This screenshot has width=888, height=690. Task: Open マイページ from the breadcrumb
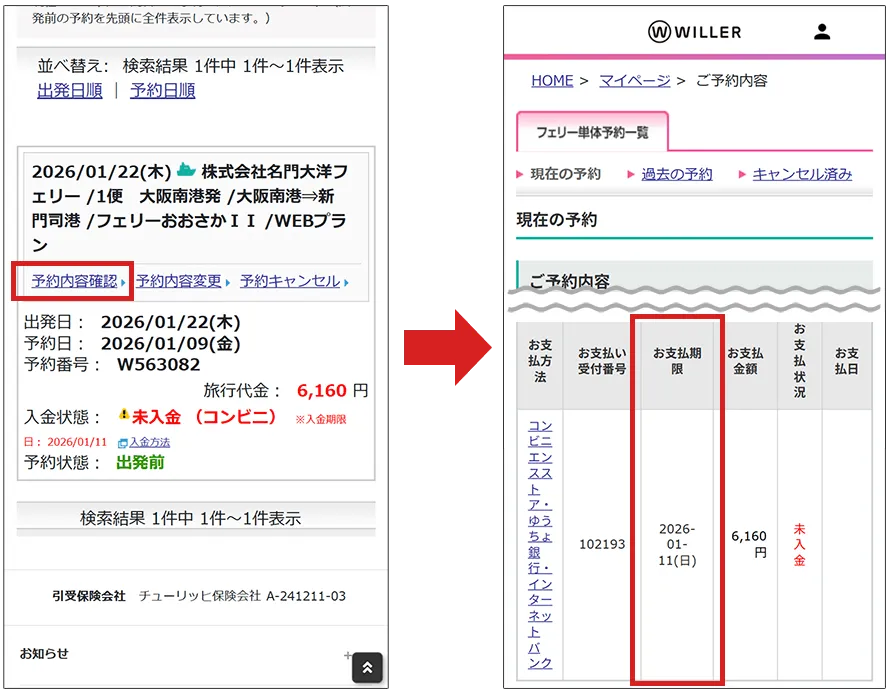point(636,80)
